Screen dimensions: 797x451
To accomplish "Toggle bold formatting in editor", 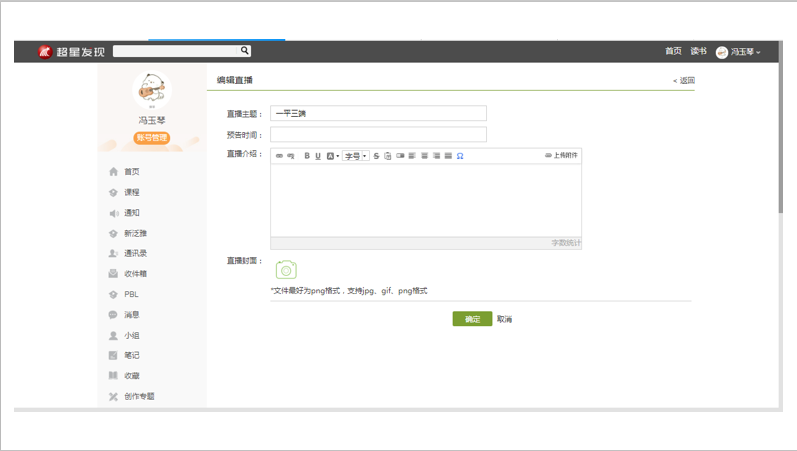I will 307,156.
